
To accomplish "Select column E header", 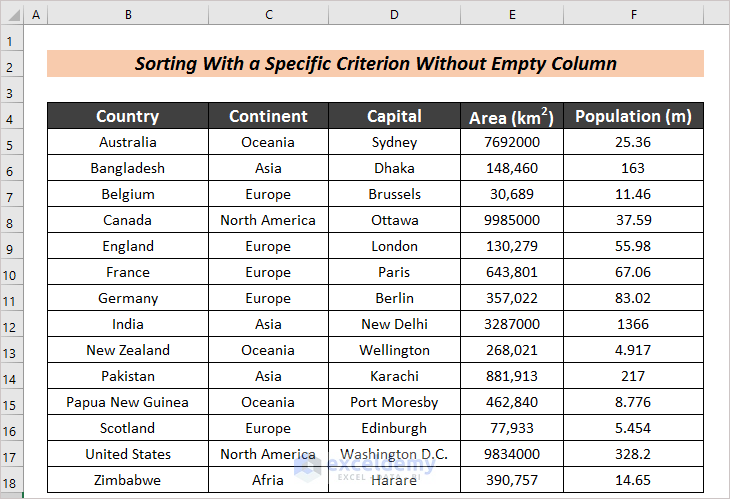I will tap(511, 16).
